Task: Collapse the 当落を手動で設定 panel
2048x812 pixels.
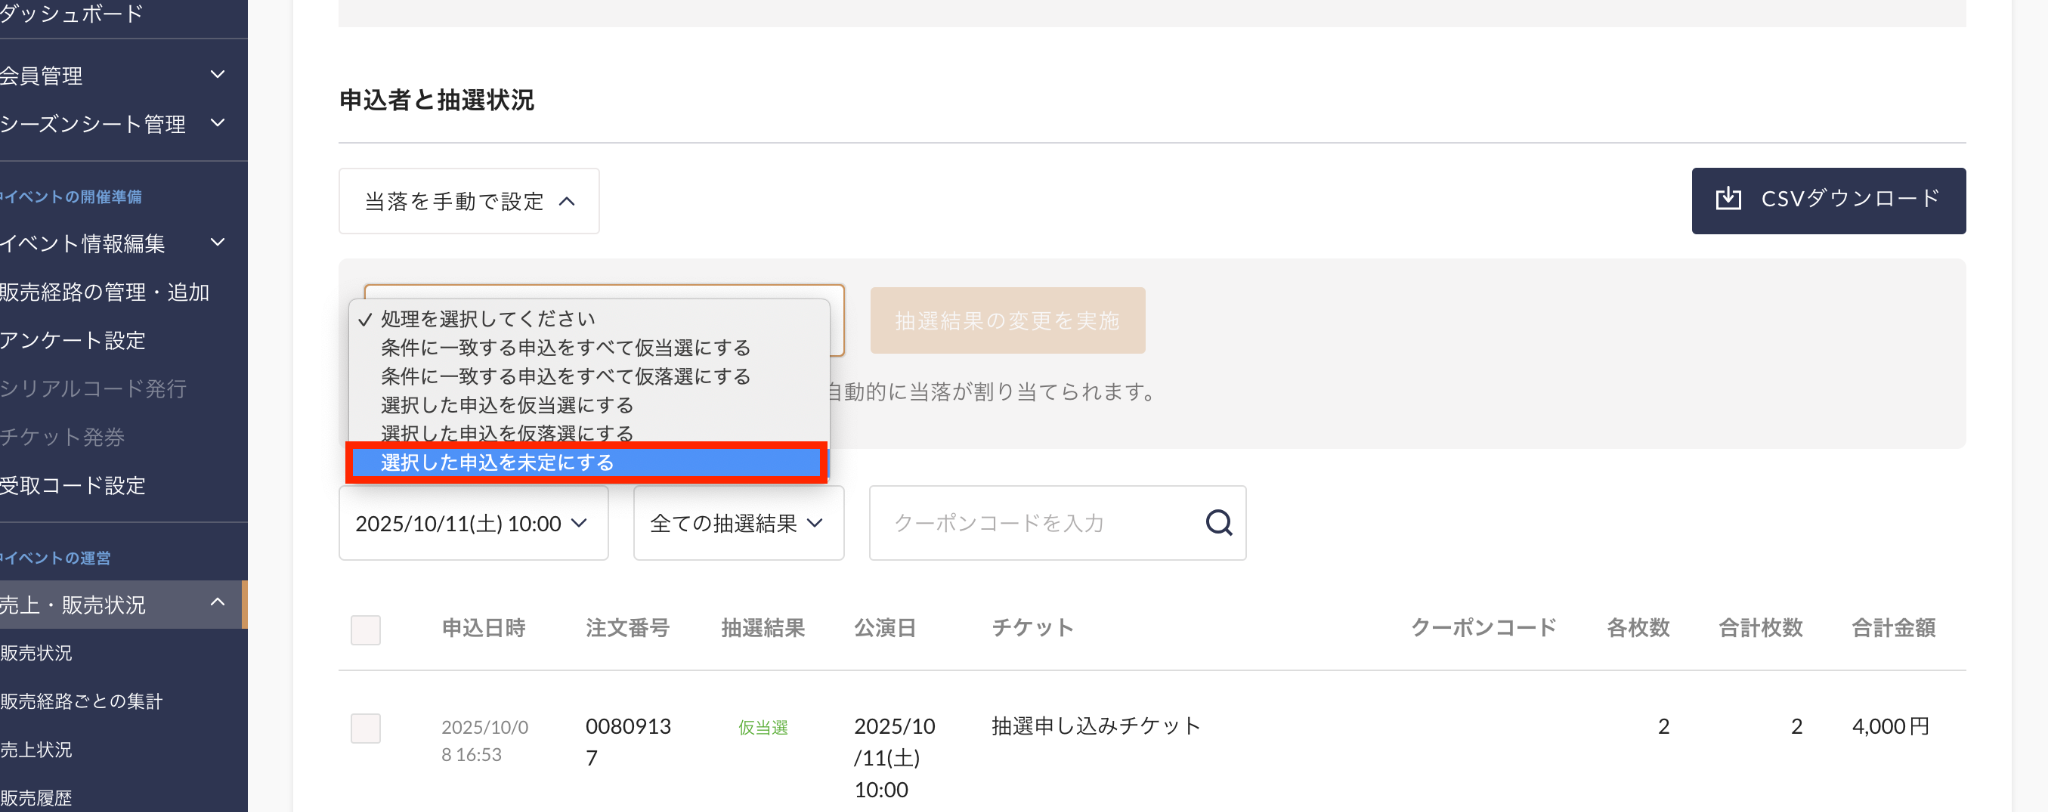Action: (x=469, y=201)
